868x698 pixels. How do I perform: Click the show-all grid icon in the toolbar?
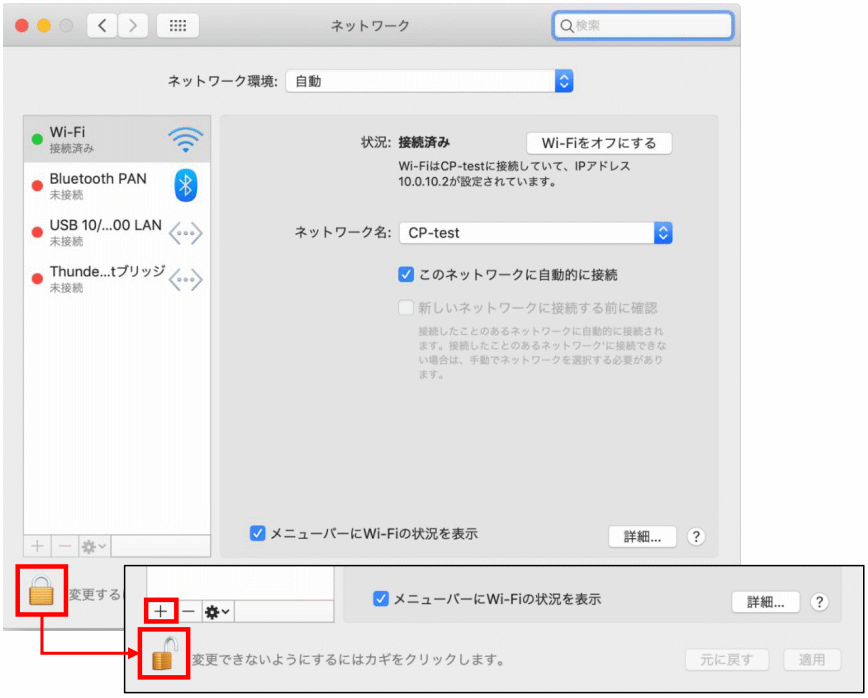click(x=178, y=26)
